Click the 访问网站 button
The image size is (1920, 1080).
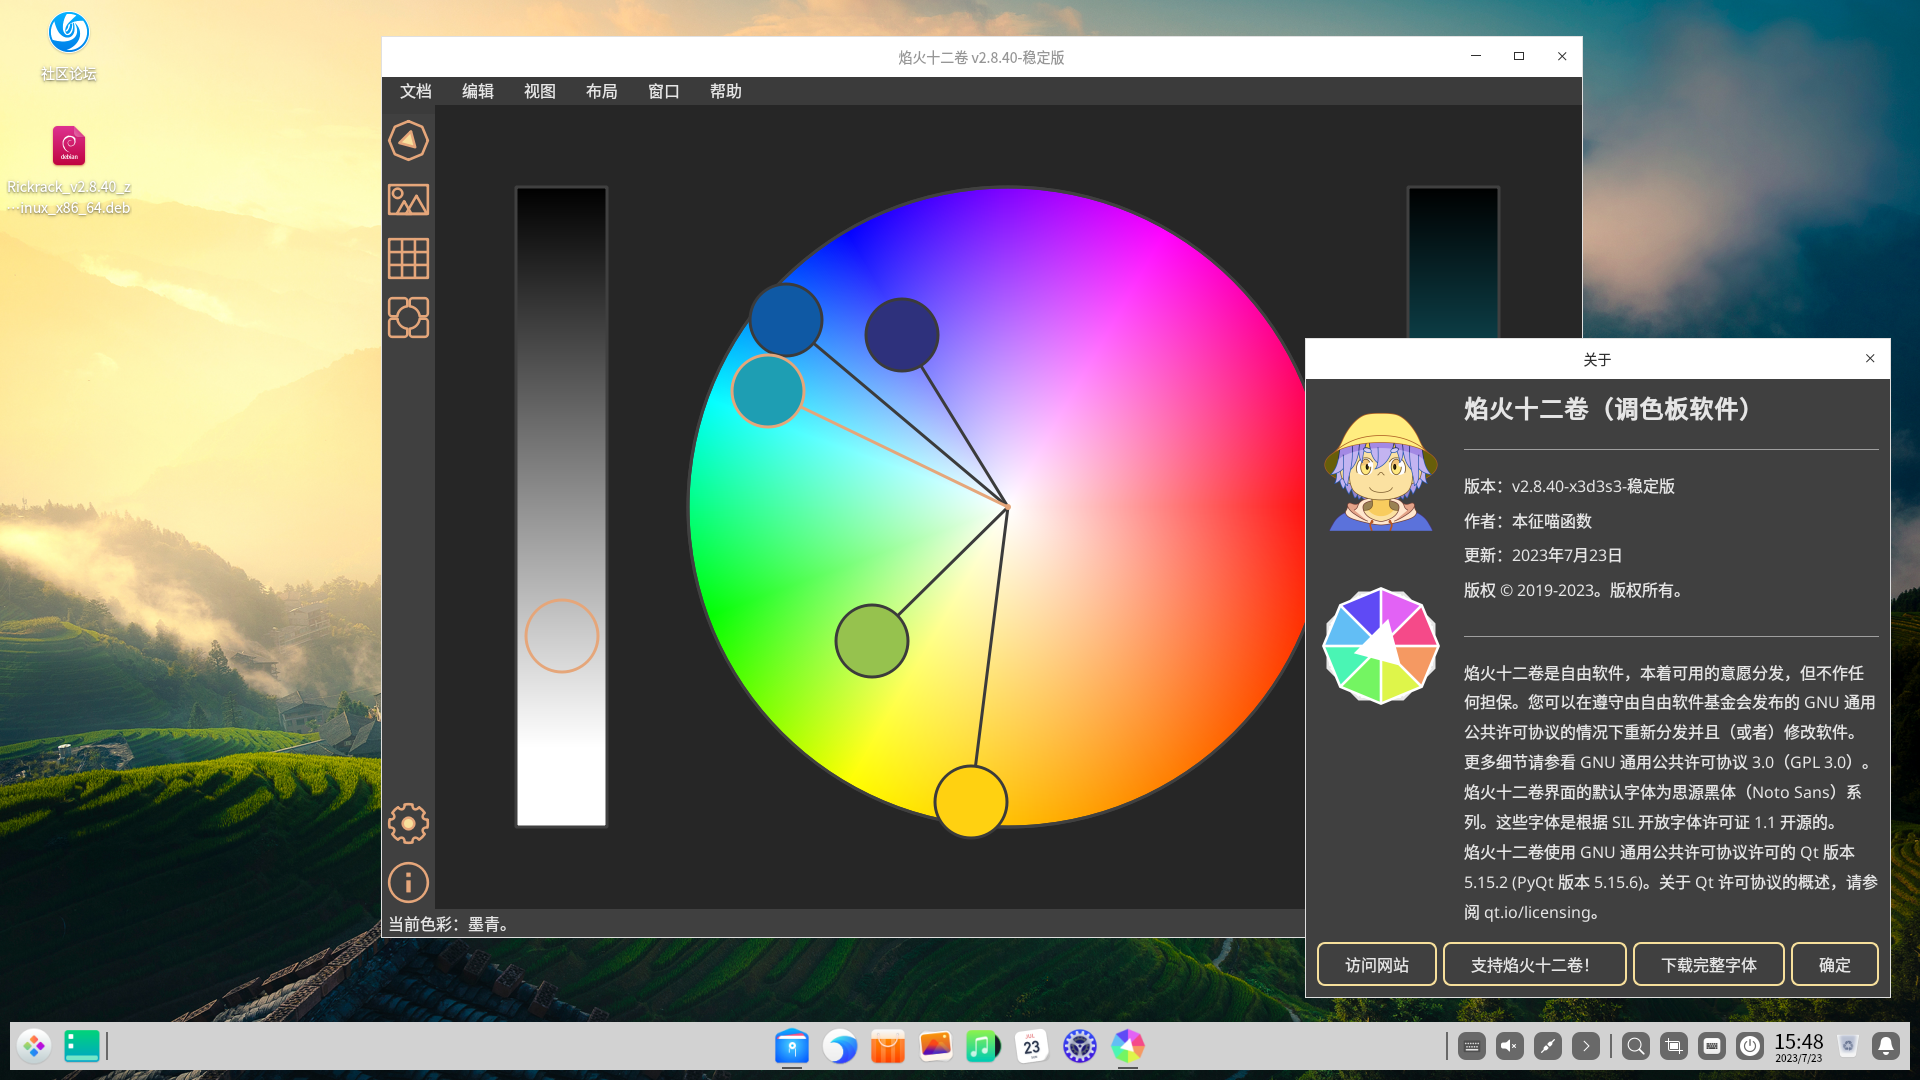[1376, 965]
